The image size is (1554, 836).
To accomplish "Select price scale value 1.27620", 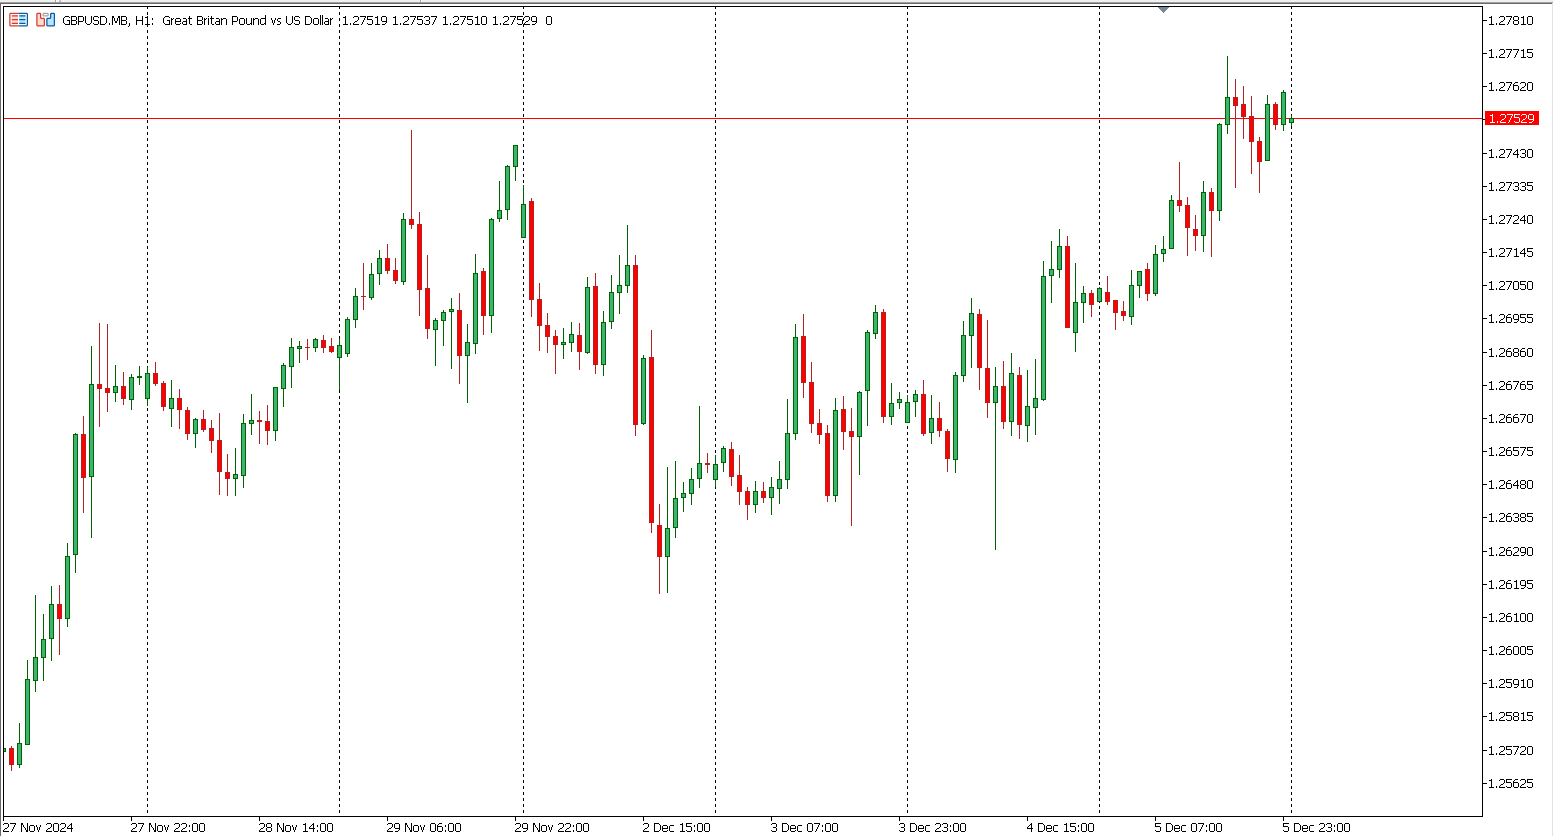I will [1511, 87].
